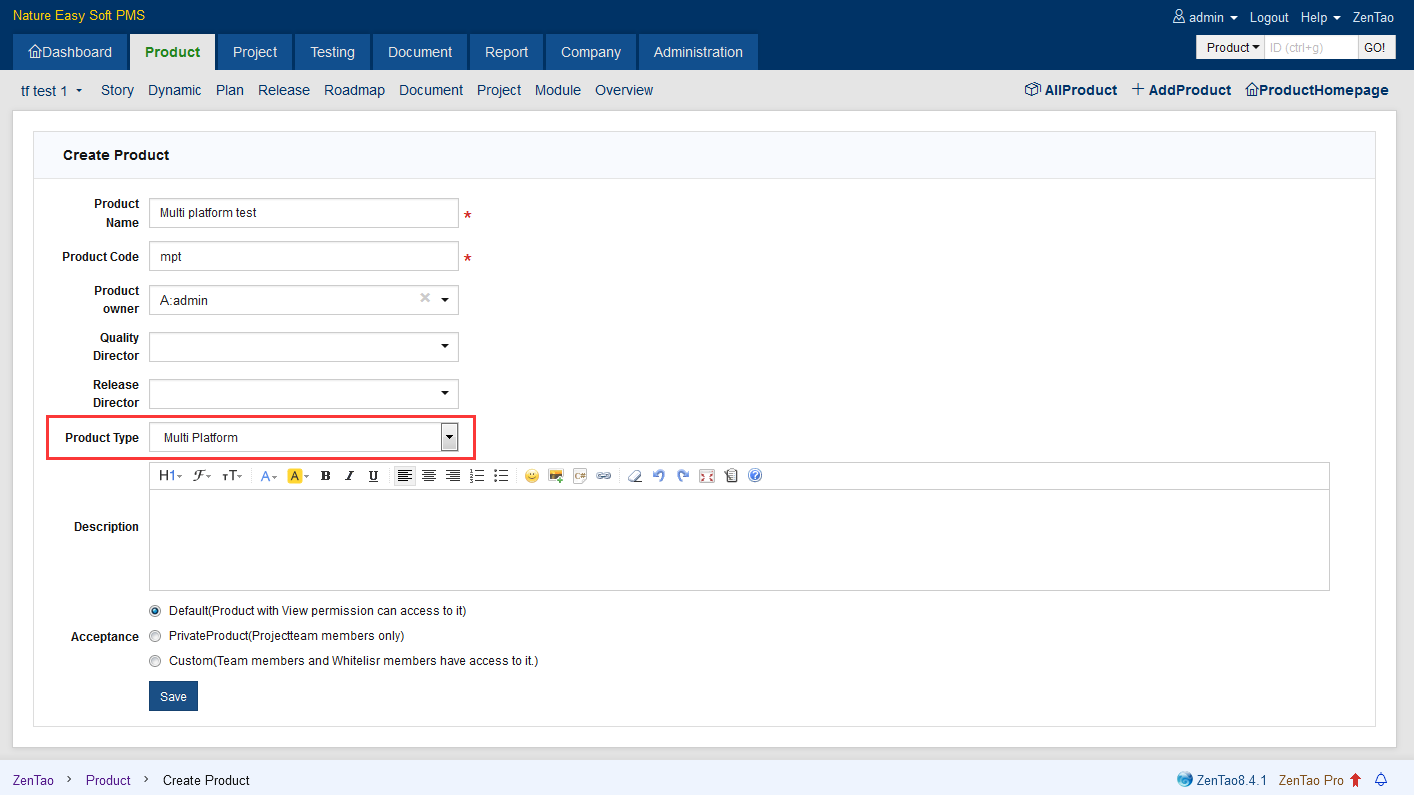The image size is (1414, 795).
Task: Save the new product
Action: [x=173, y=696]
